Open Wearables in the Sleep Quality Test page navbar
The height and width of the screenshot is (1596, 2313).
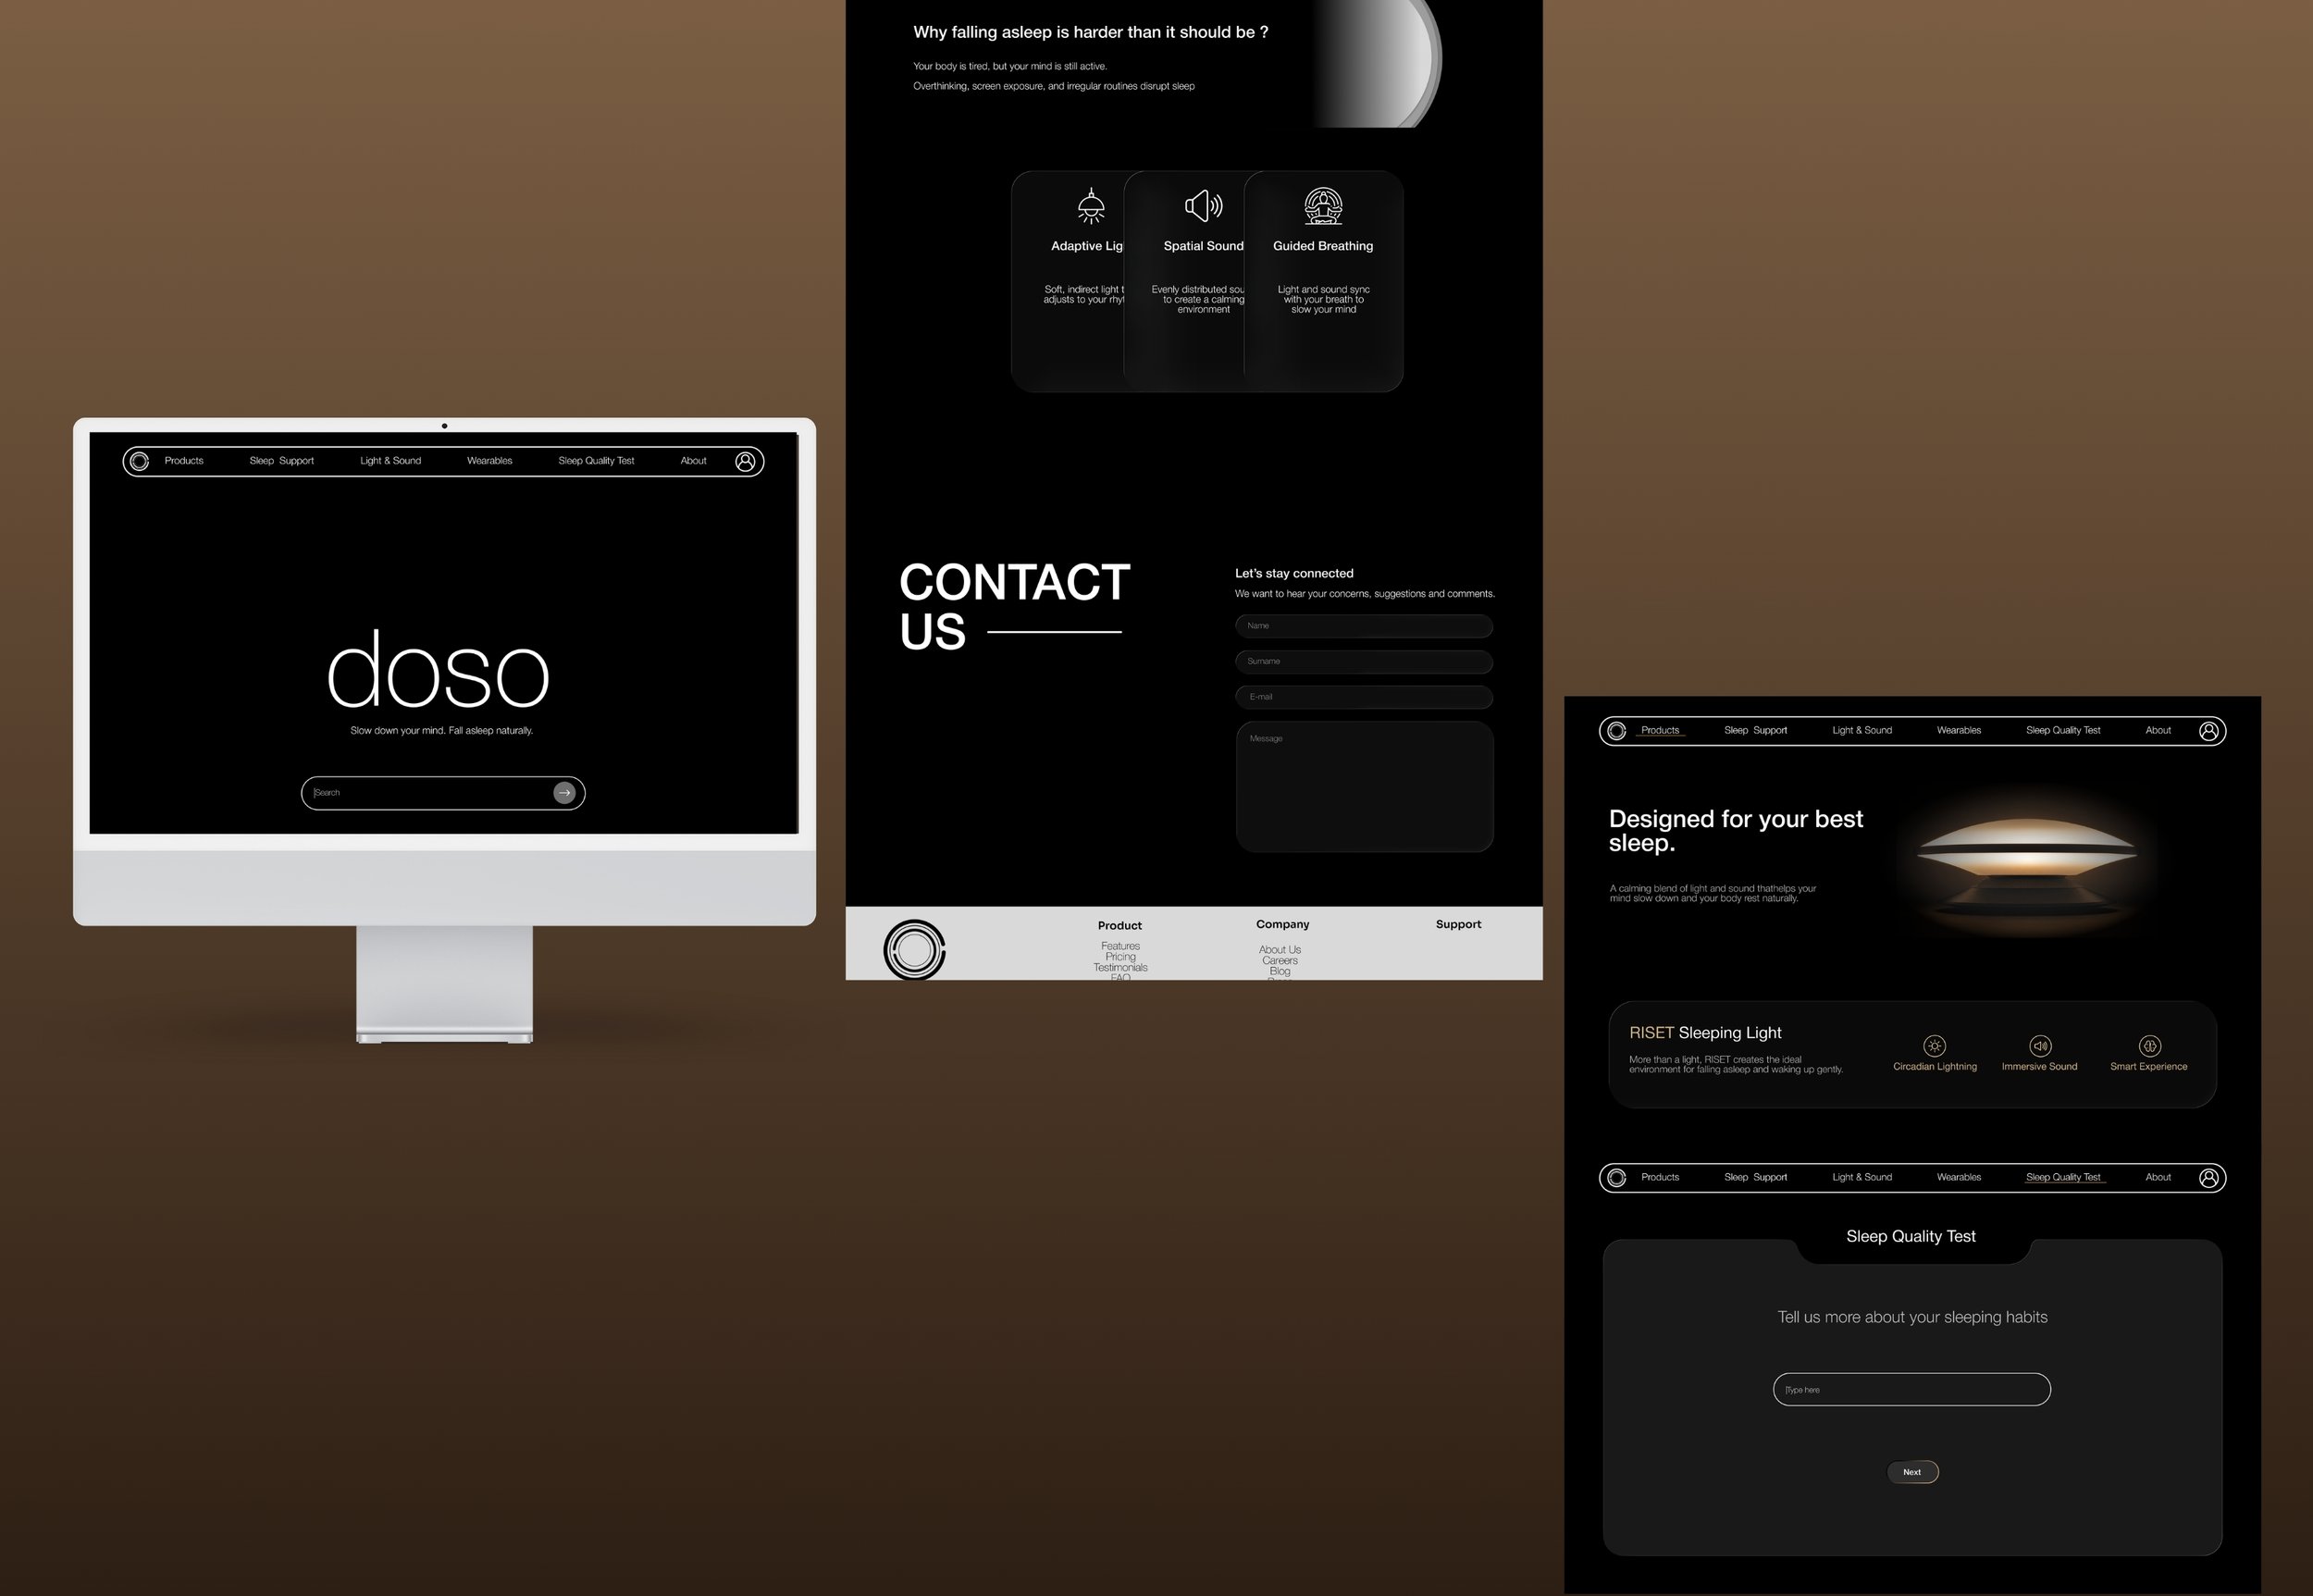[1959, 1178]
